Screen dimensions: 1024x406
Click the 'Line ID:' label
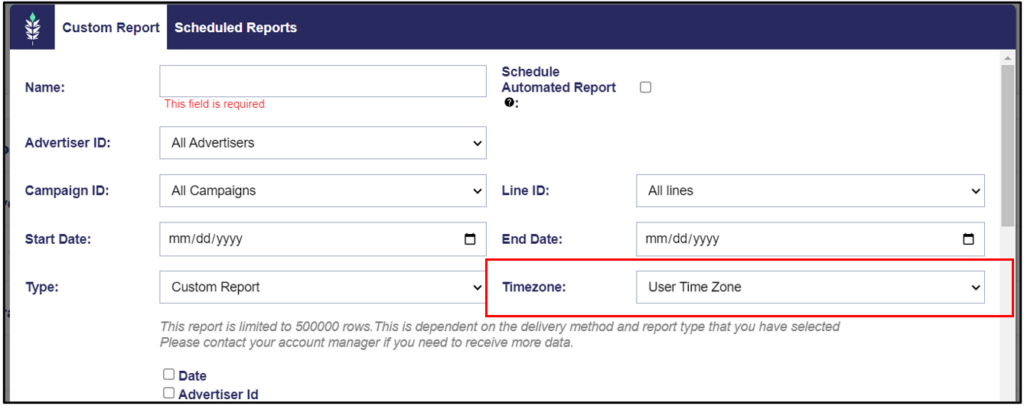(525, 191)
